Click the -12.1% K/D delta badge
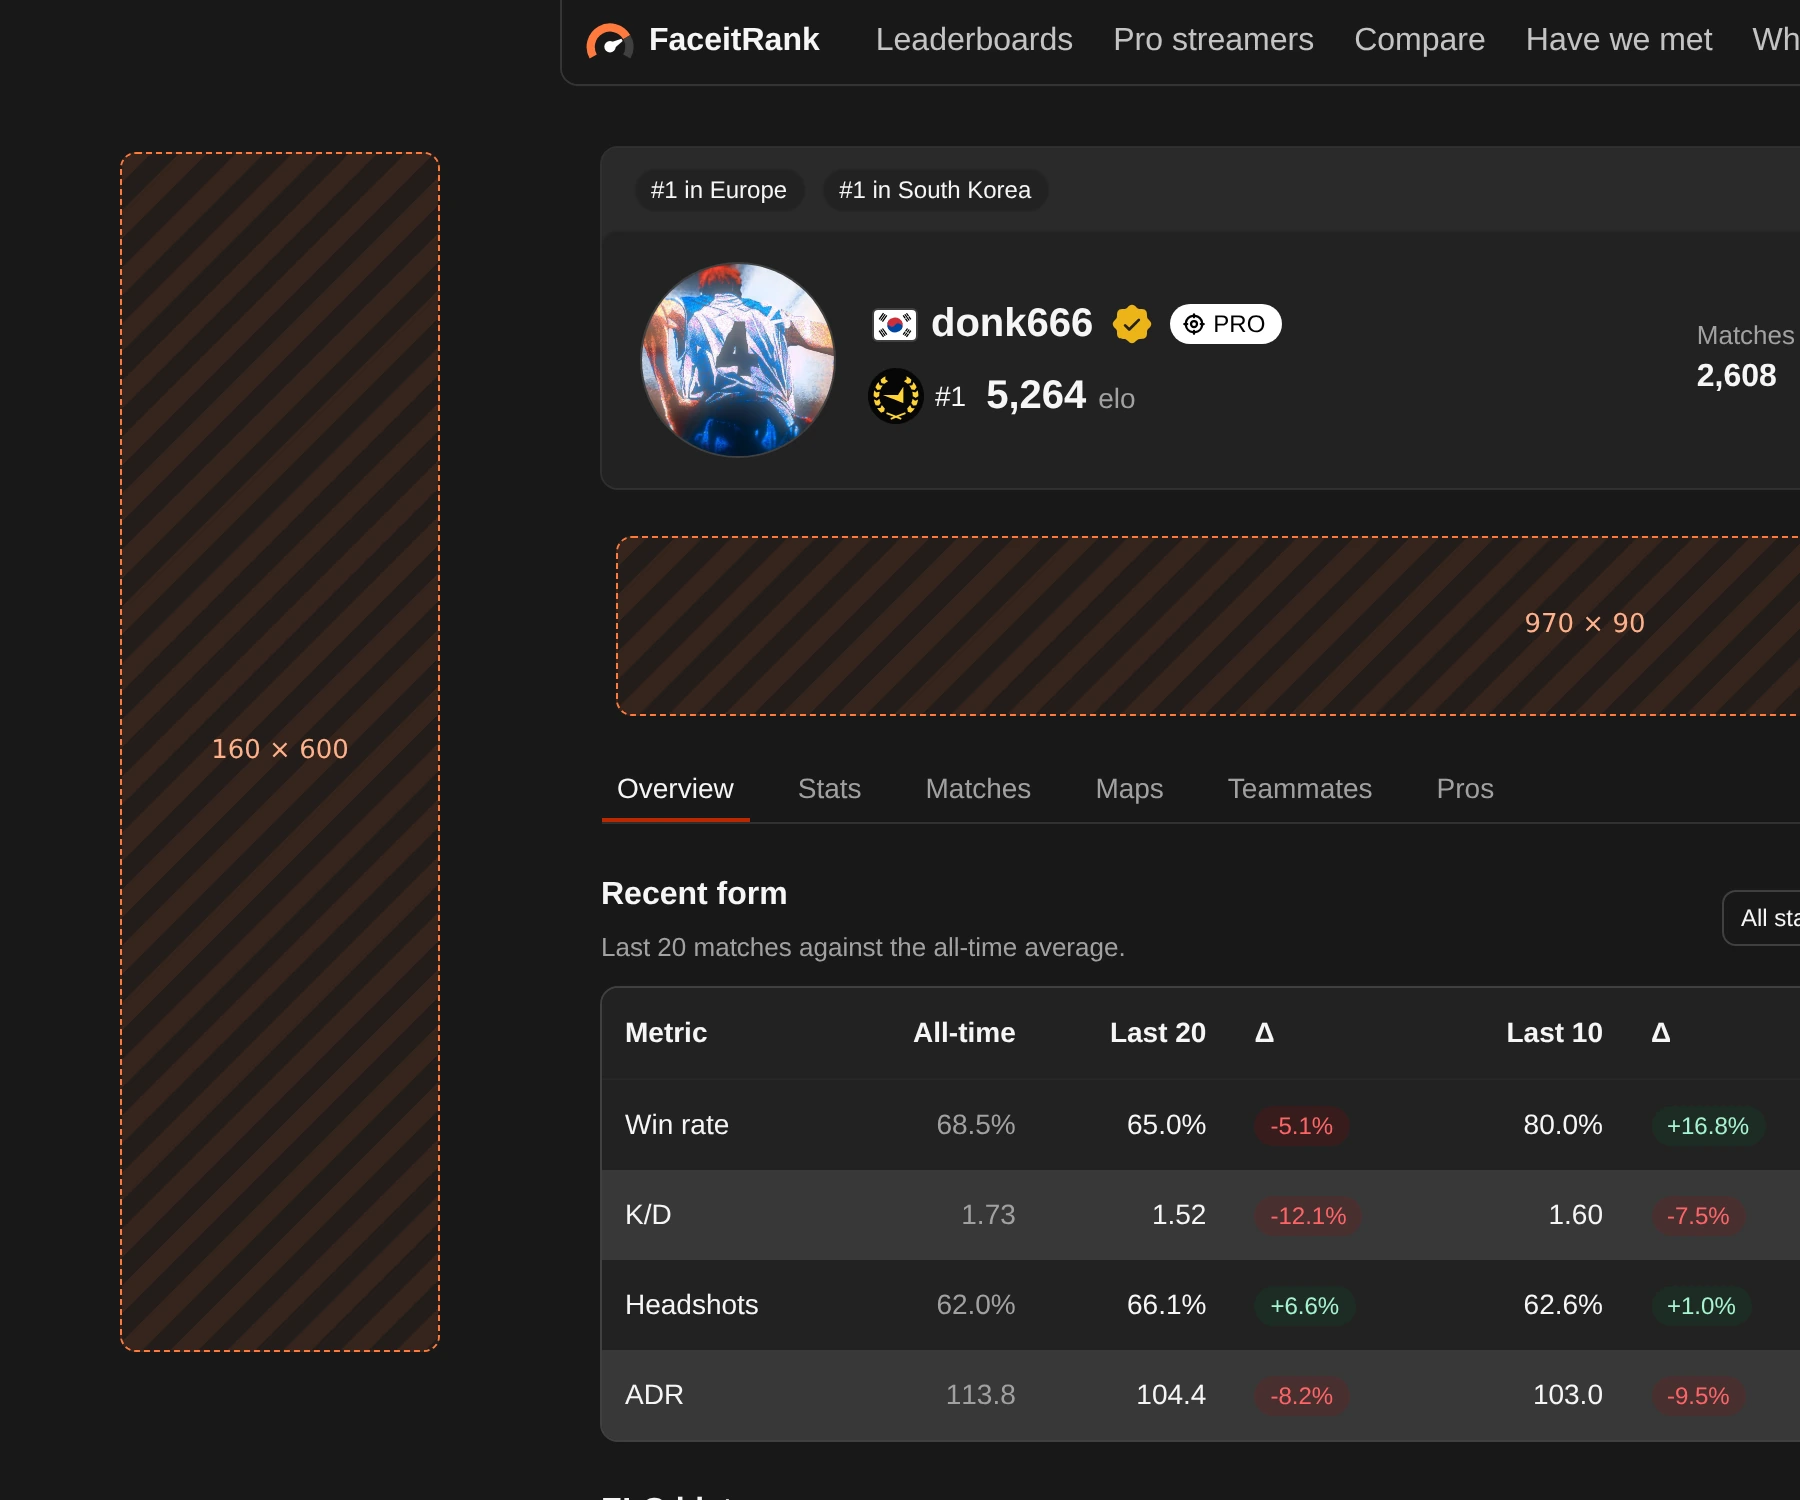 pos(1308,1216)
